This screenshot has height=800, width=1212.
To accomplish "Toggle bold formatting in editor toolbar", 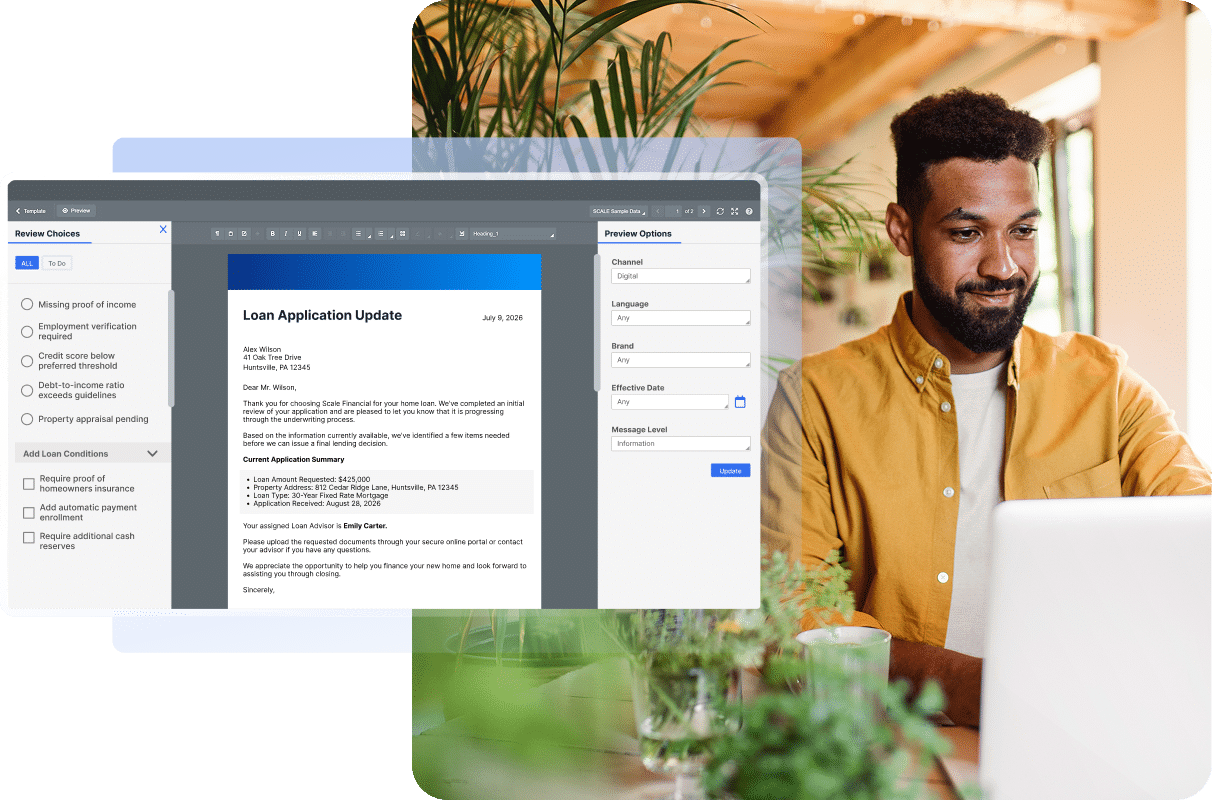I will point(272,234).
